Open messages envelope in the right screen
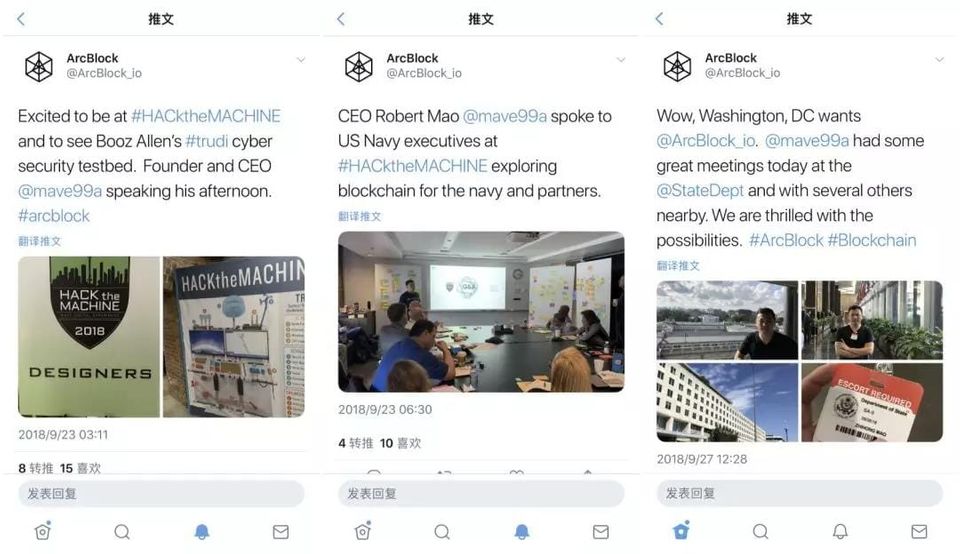Screen dimensions: 960x554 click(919, 531)
